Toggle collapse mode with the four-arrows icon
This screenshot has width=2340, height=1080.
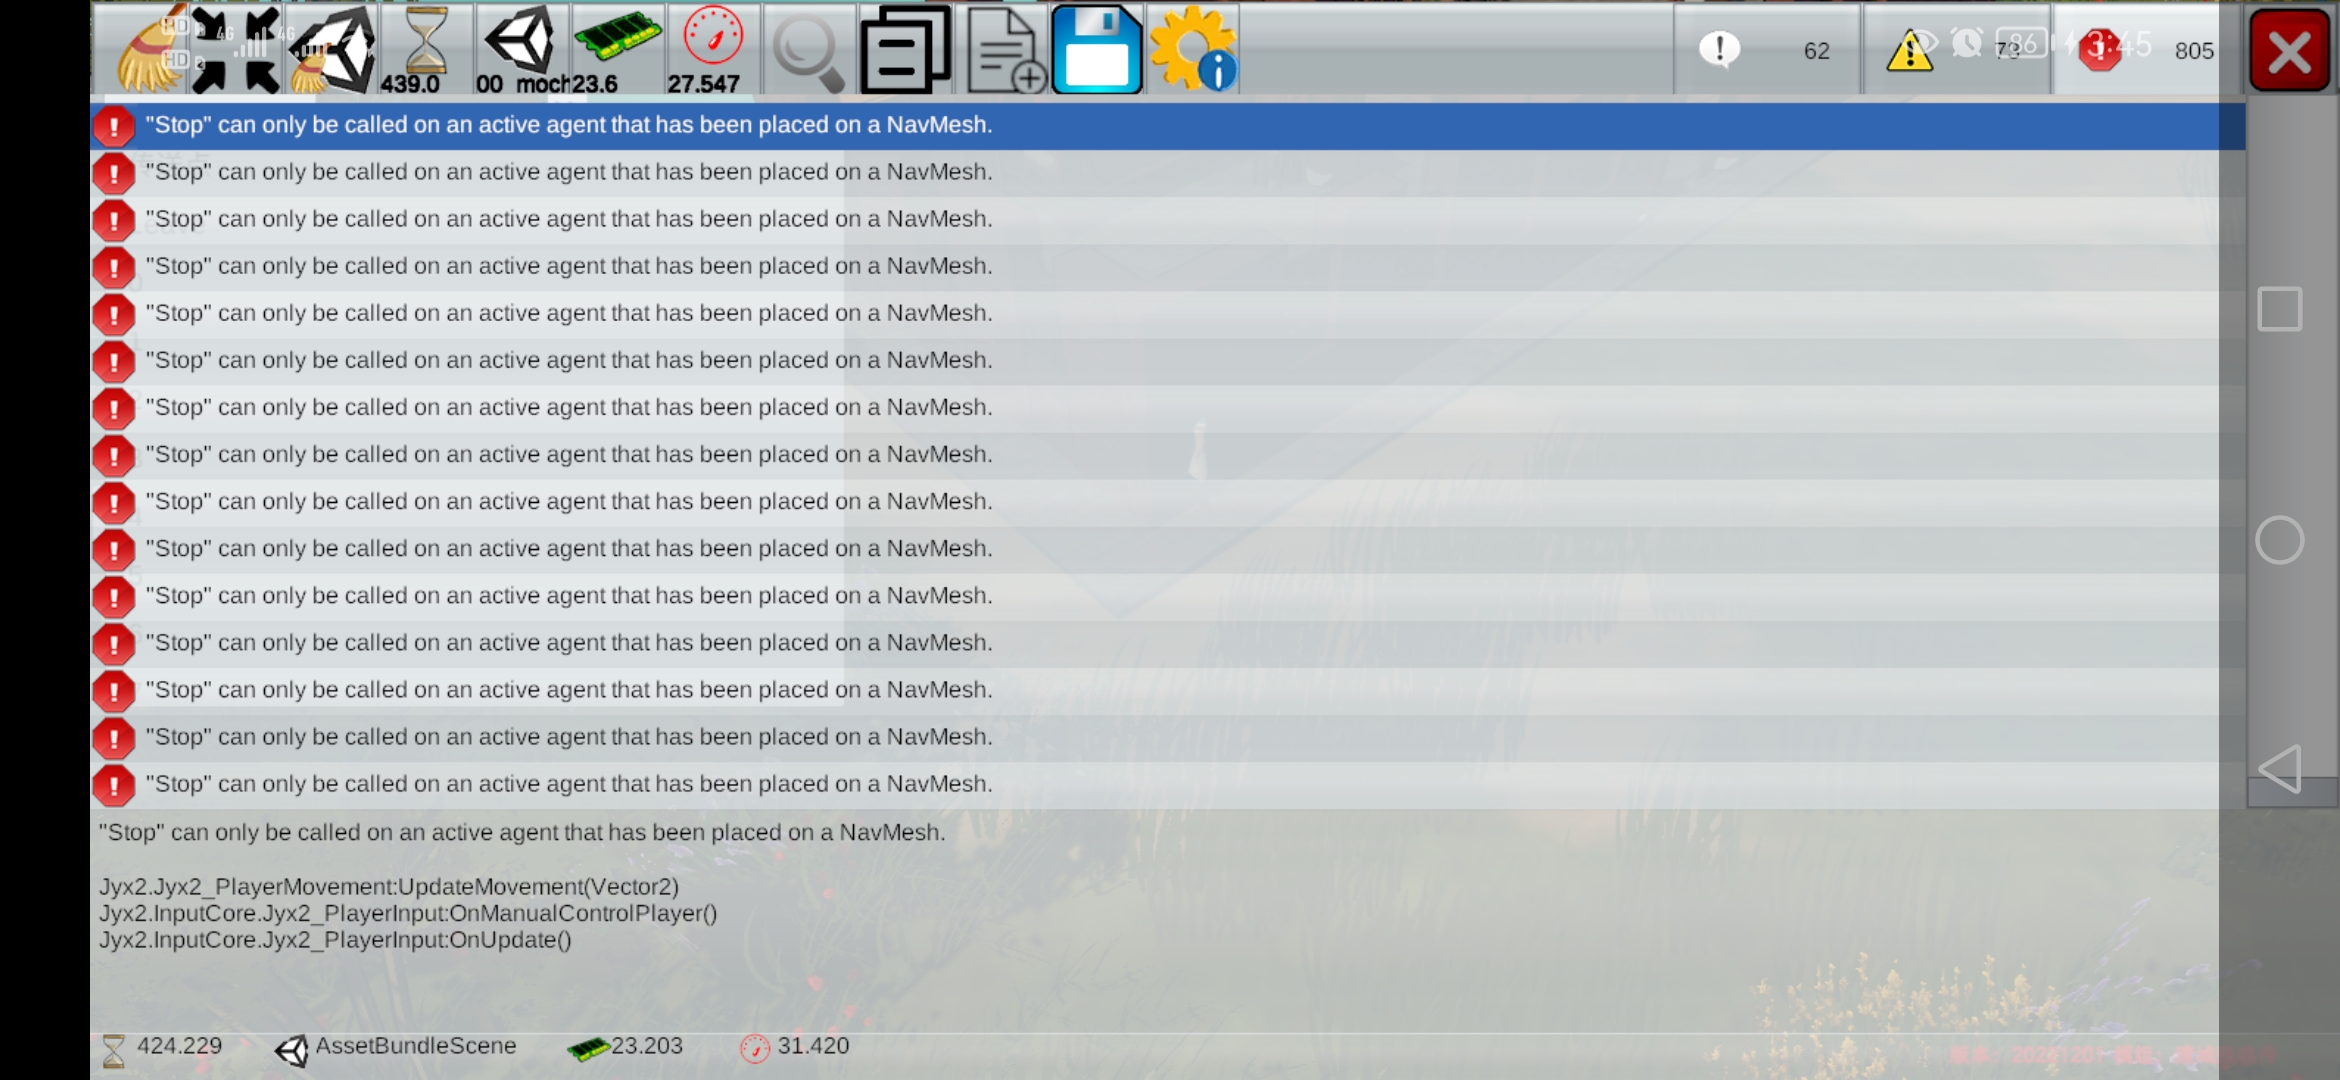point(236,50)
